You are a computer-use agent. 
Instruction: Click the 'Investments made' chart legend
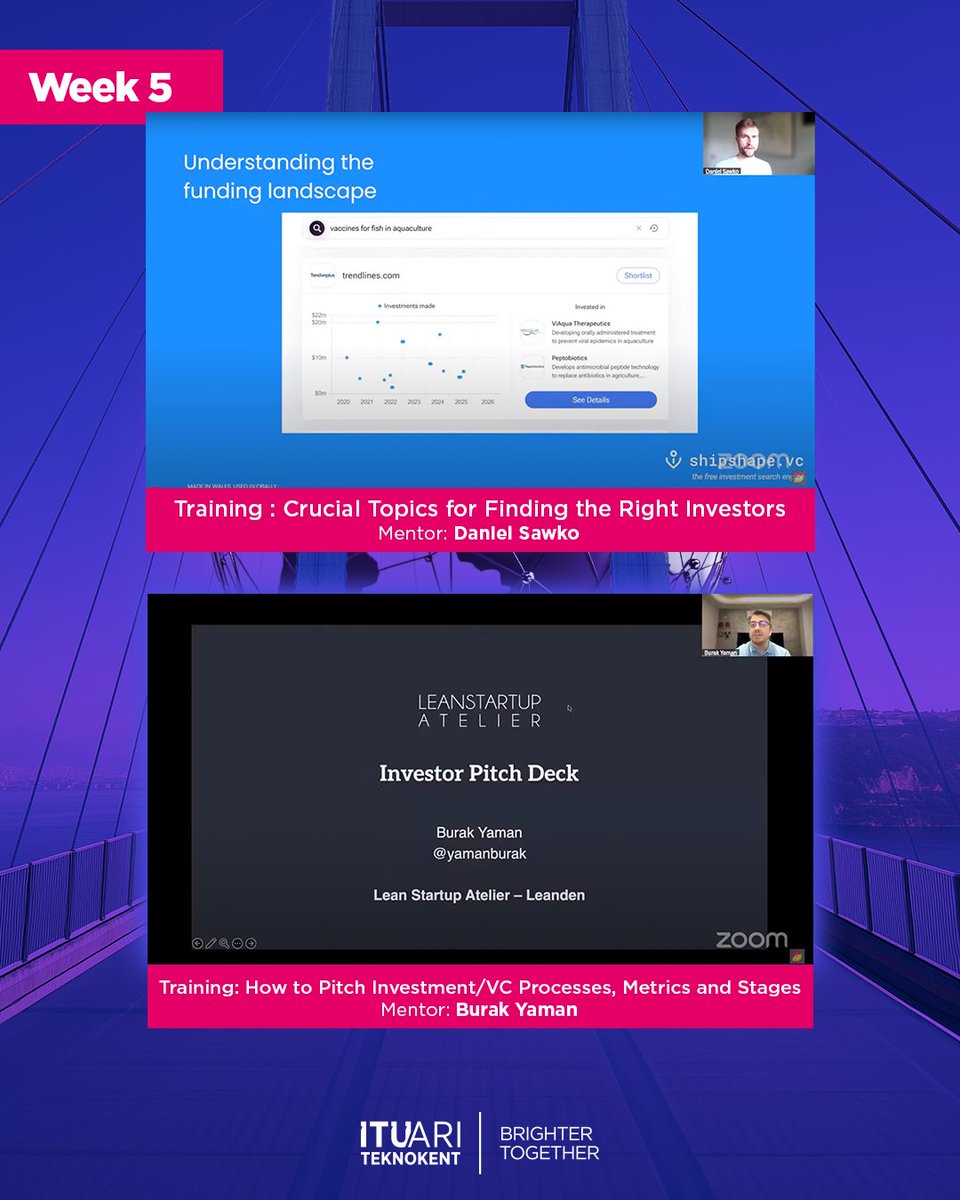406,306
